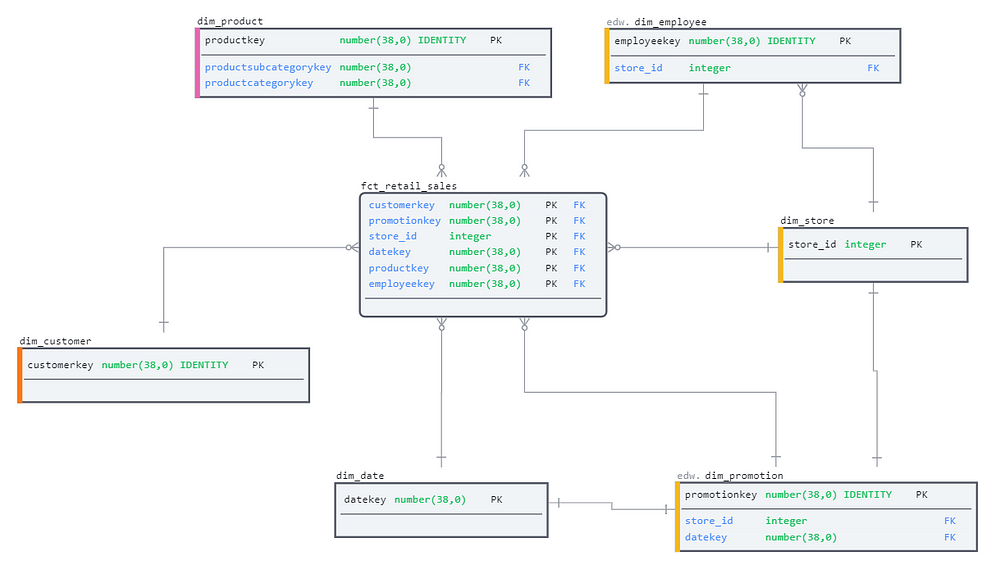
Task: Click PK marker of productkey in dim_product
Action: [x=496, y=40]
